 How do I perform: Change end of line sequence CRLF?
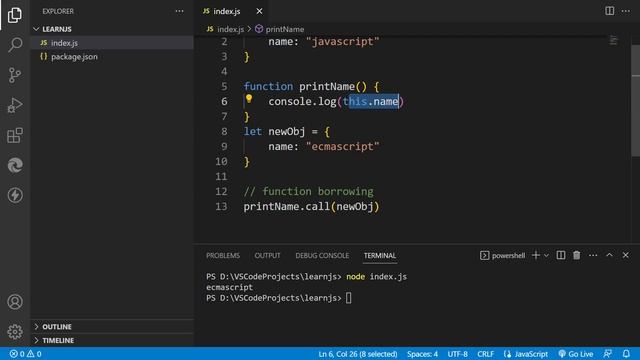point(485,354)
